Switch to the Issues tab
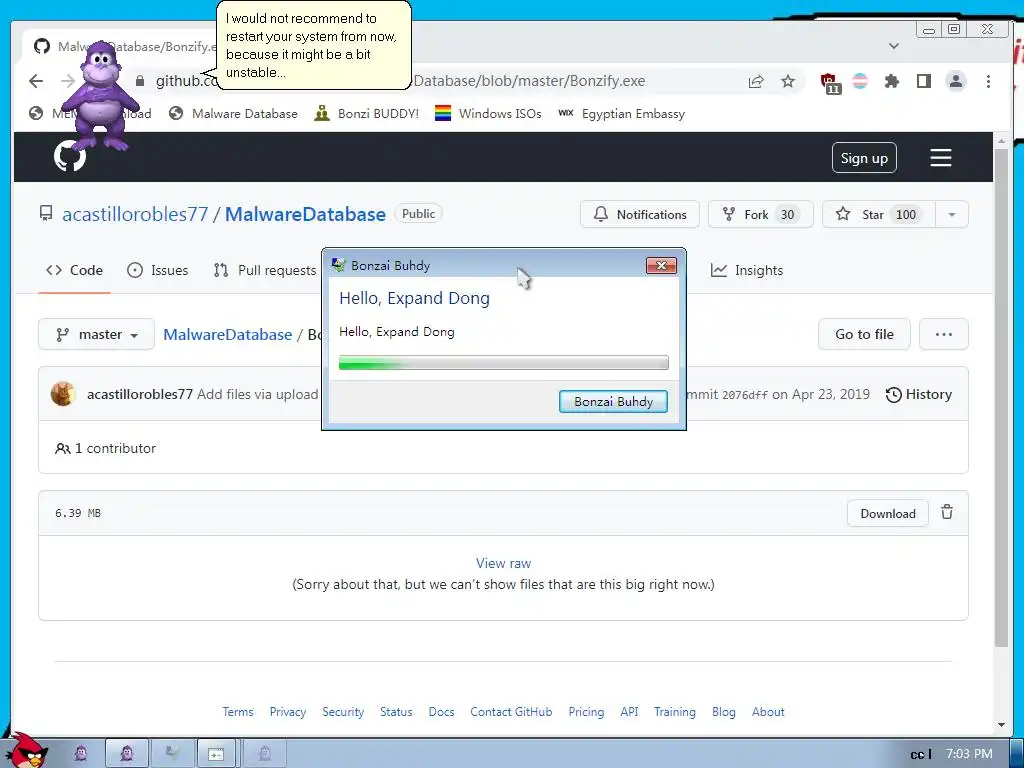Image resolution: width=1024 pixels, height=768 pixels. point(157,270)
